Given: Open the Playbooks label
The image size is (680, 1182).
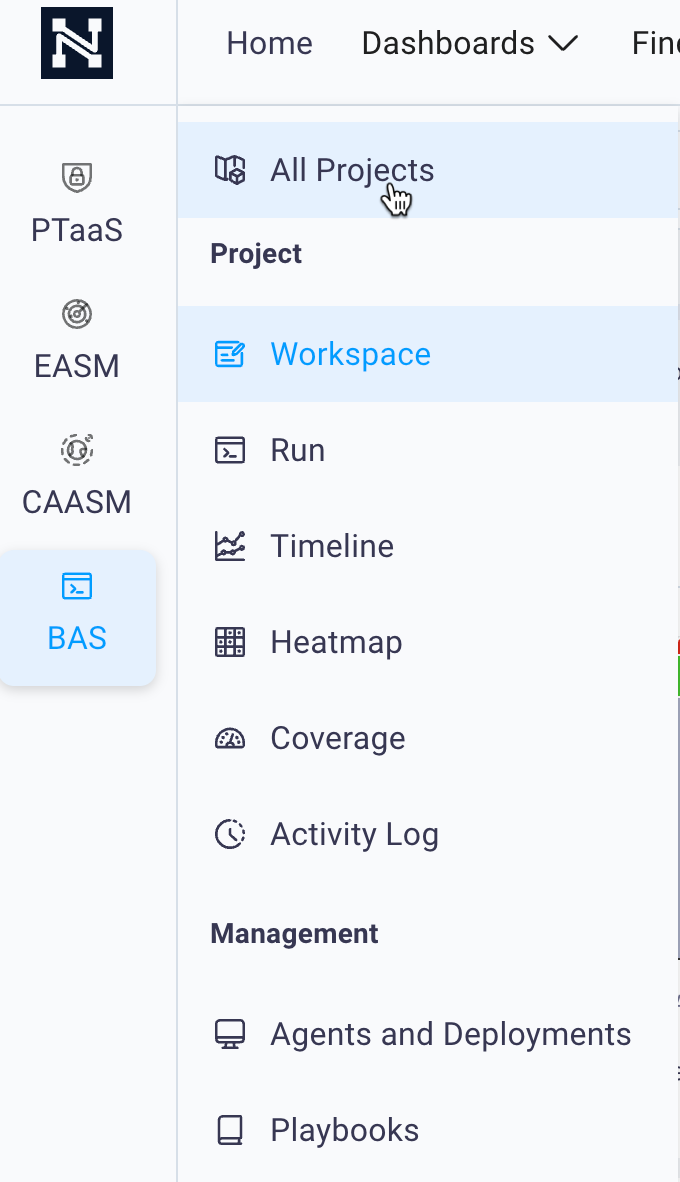Looking at the screenshot, I should point(345,1130).
